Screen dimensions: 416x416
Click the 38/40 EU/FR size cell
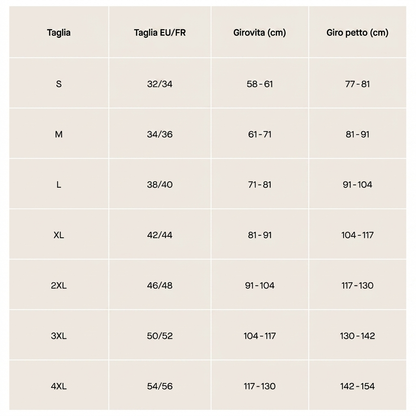click(160, 184)
